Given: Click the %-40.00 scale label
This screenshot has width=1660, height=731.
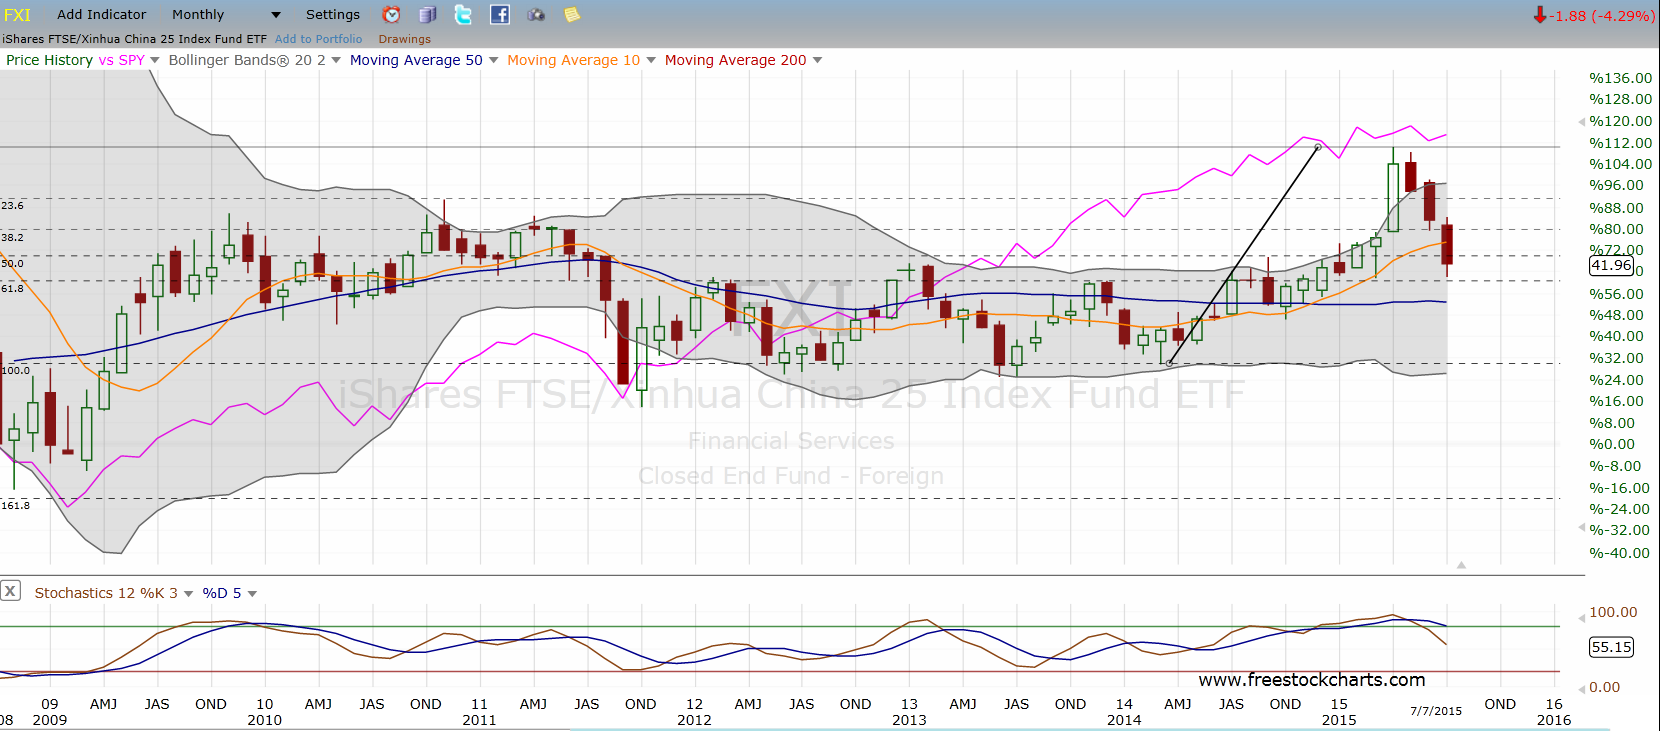Looking at the screenshot, I should pos(1620,553).
